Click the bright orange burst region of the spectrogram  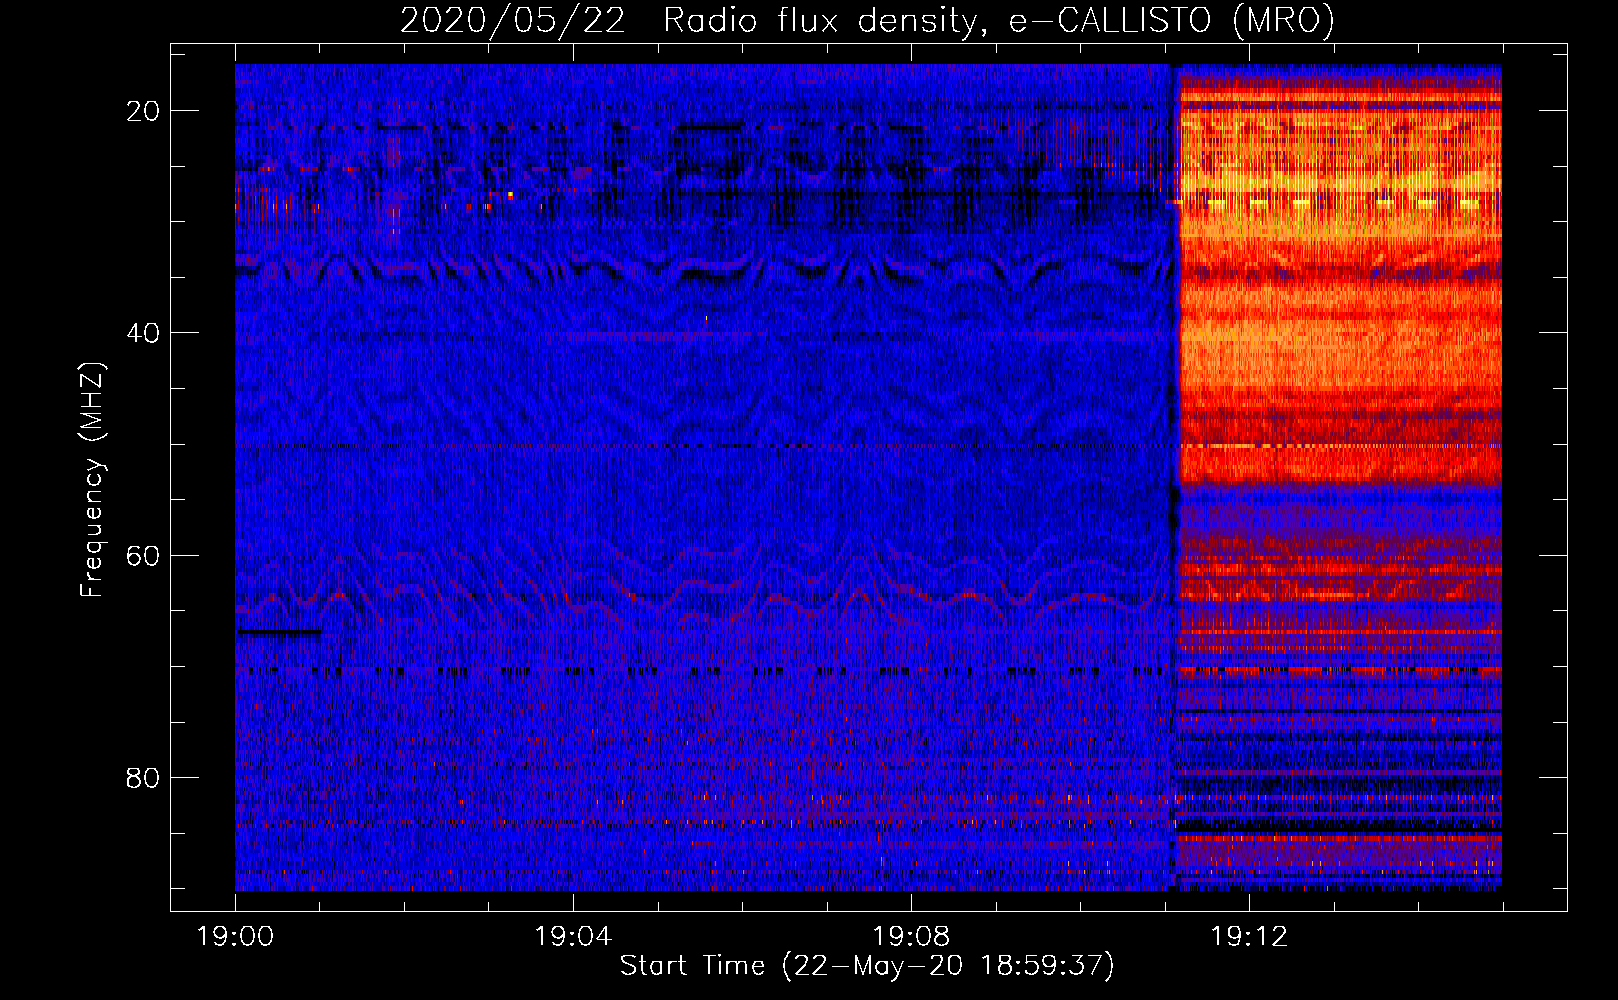pyautogui.click(x=1340, y=275)
